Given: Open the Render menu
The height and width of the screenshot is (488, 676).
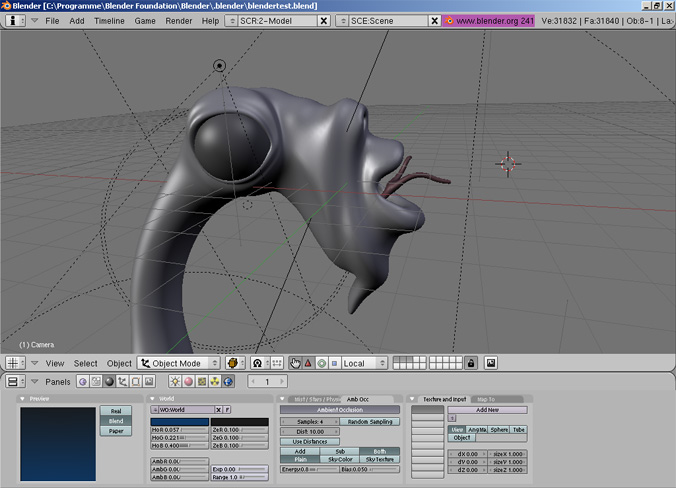Looking at the screenshot, I should [x=178, y=21].
